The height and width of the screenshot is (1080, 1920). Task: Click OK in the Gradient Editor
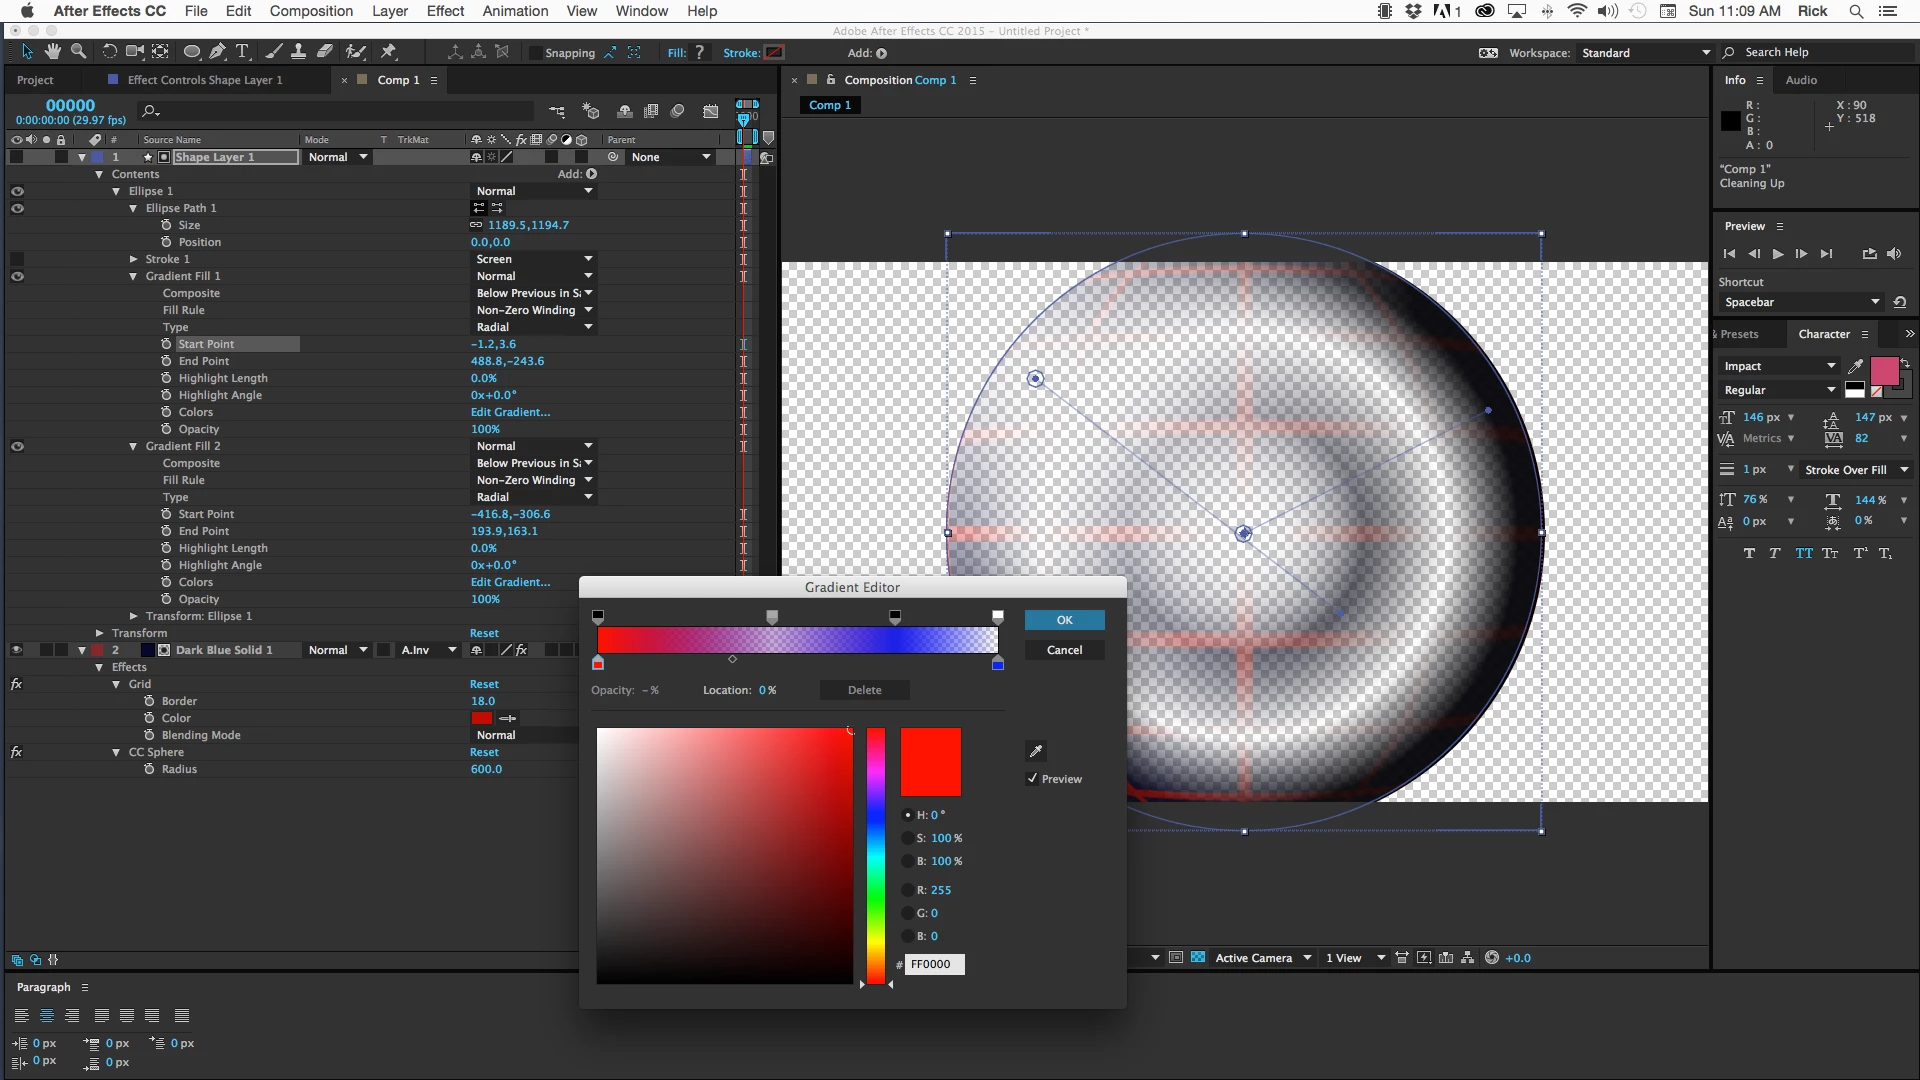(x=1064, y=620)
